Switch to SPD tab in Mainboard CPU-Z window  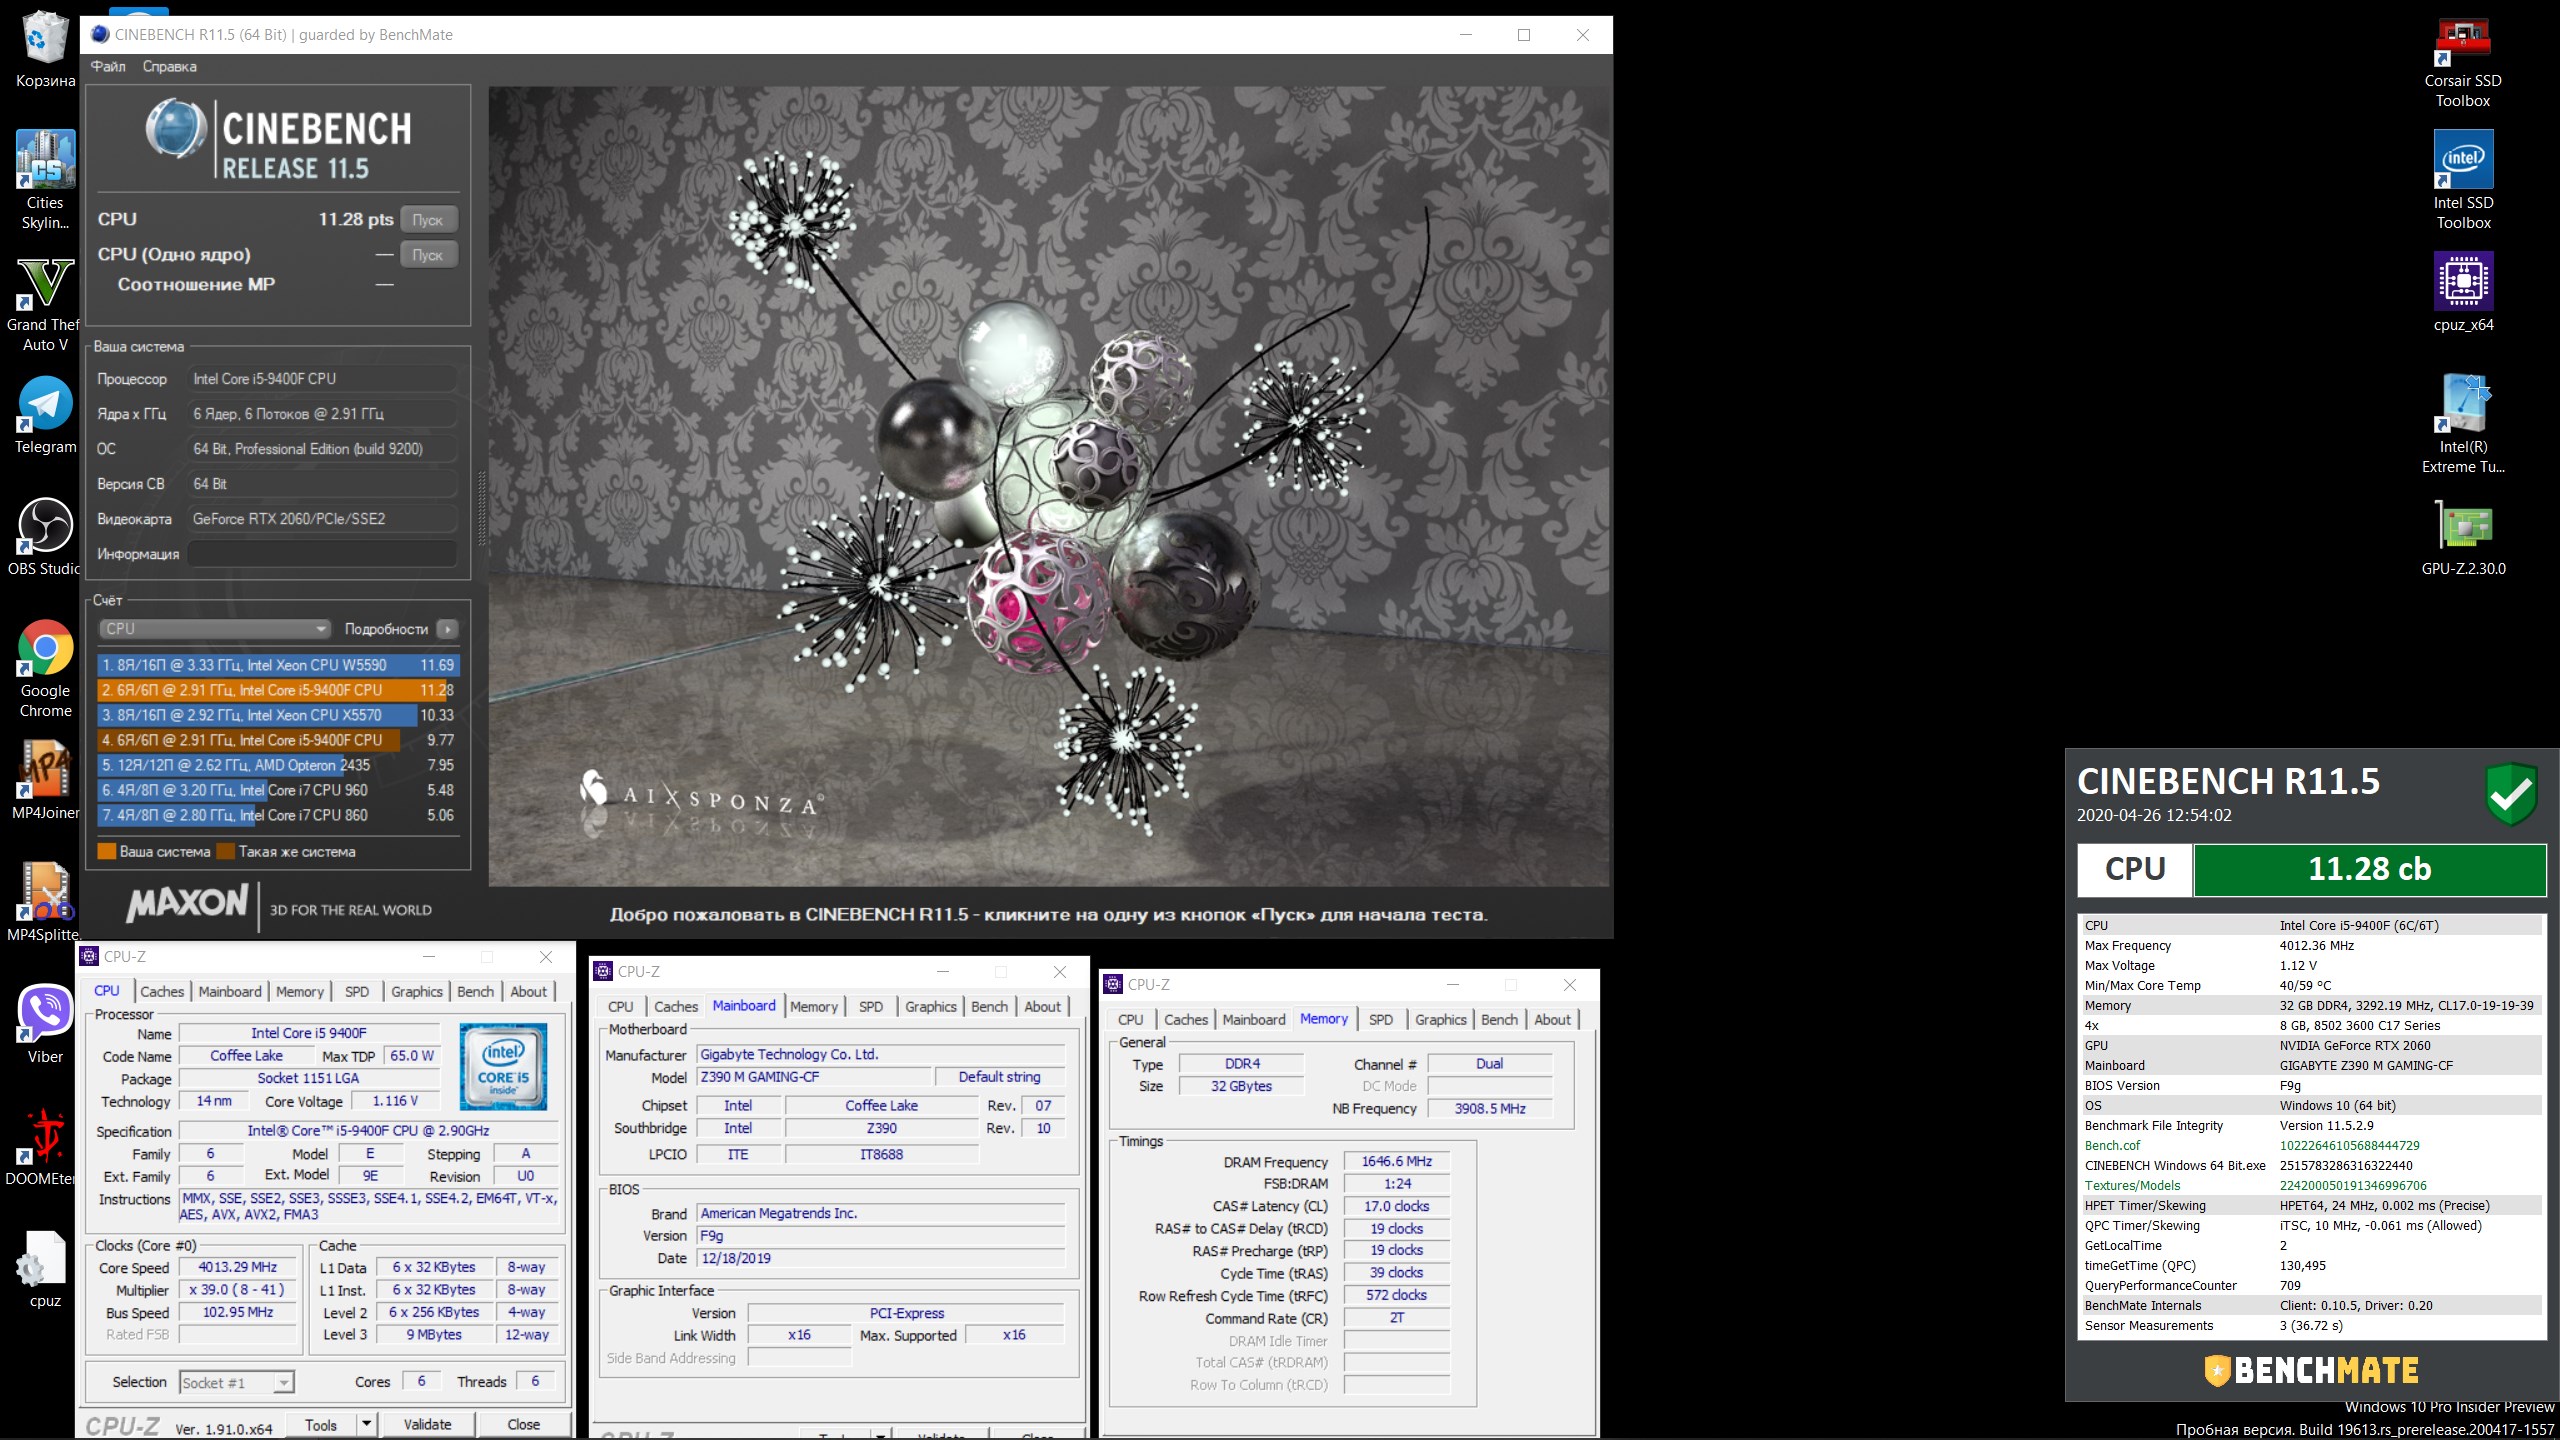pyautogui.click(x=871, y=1006)
